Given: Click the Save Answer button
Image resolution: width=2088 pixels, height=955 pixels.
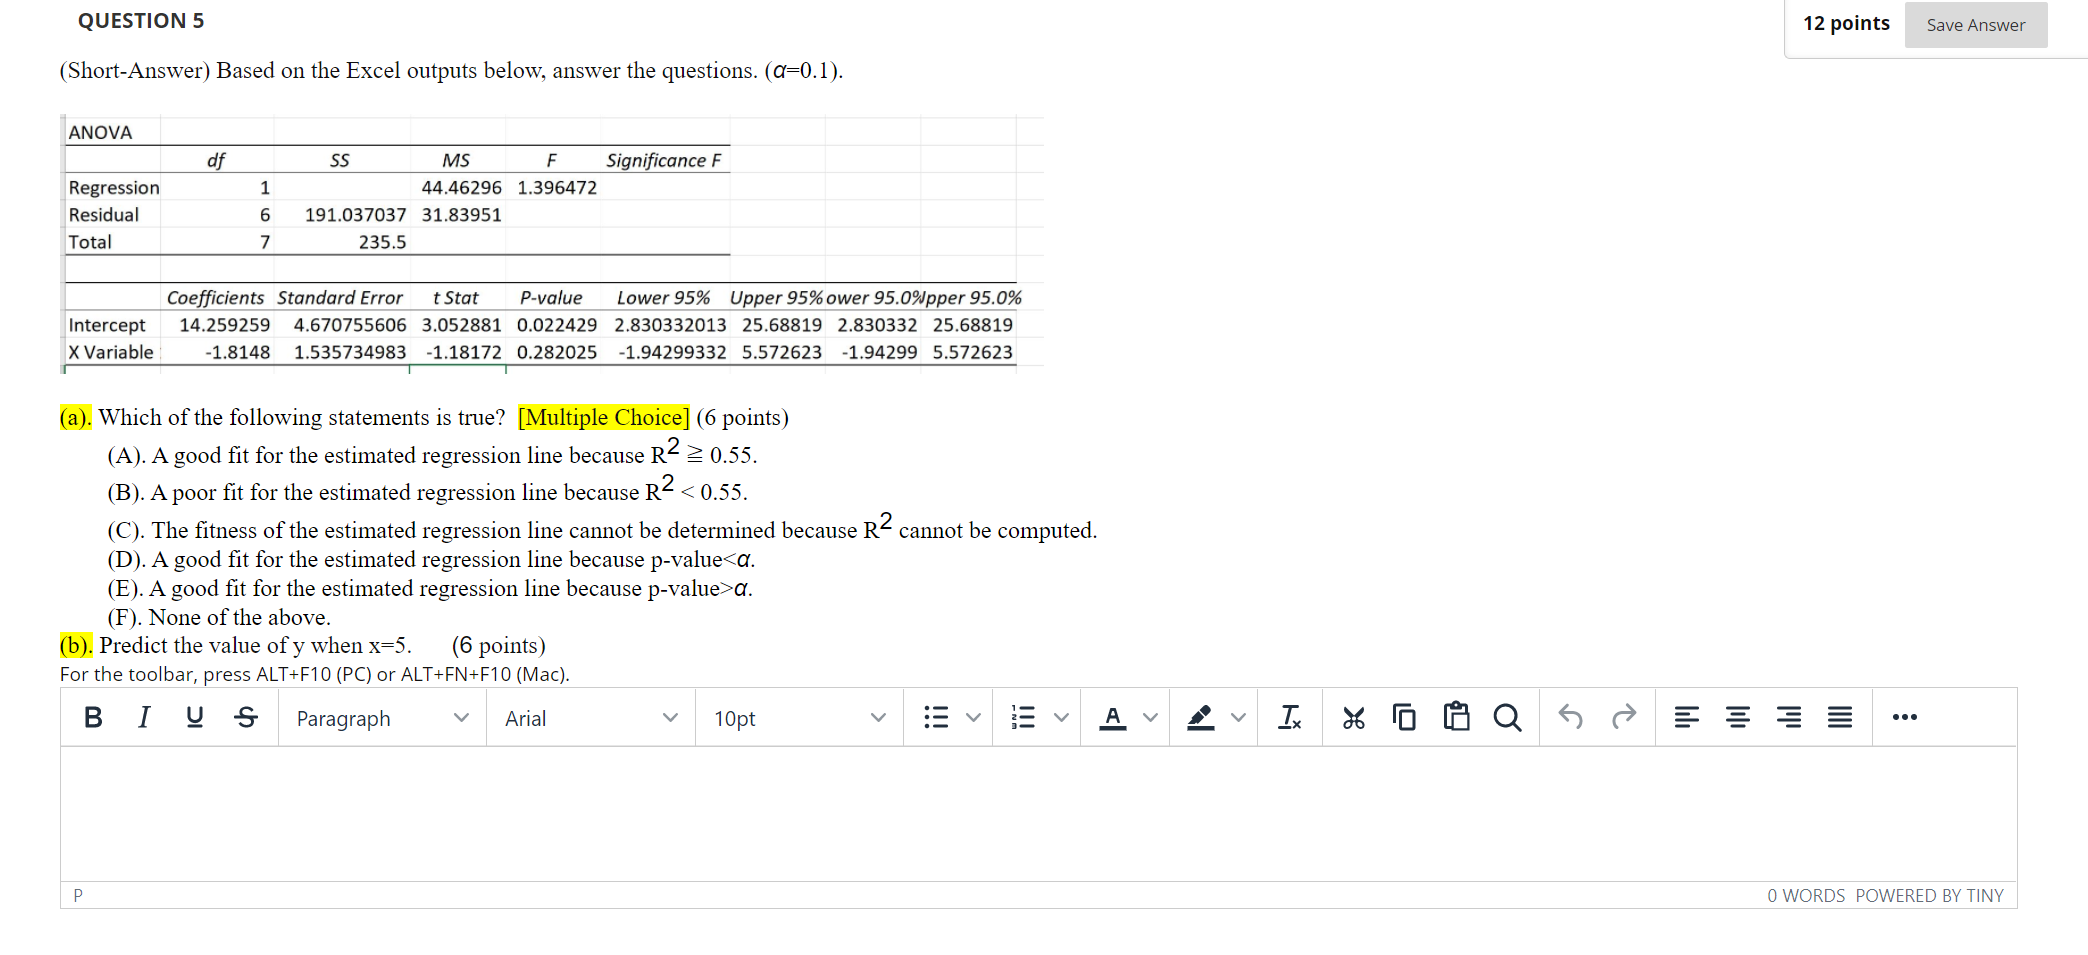Looking at the screenshot, I should point(1975,25).
